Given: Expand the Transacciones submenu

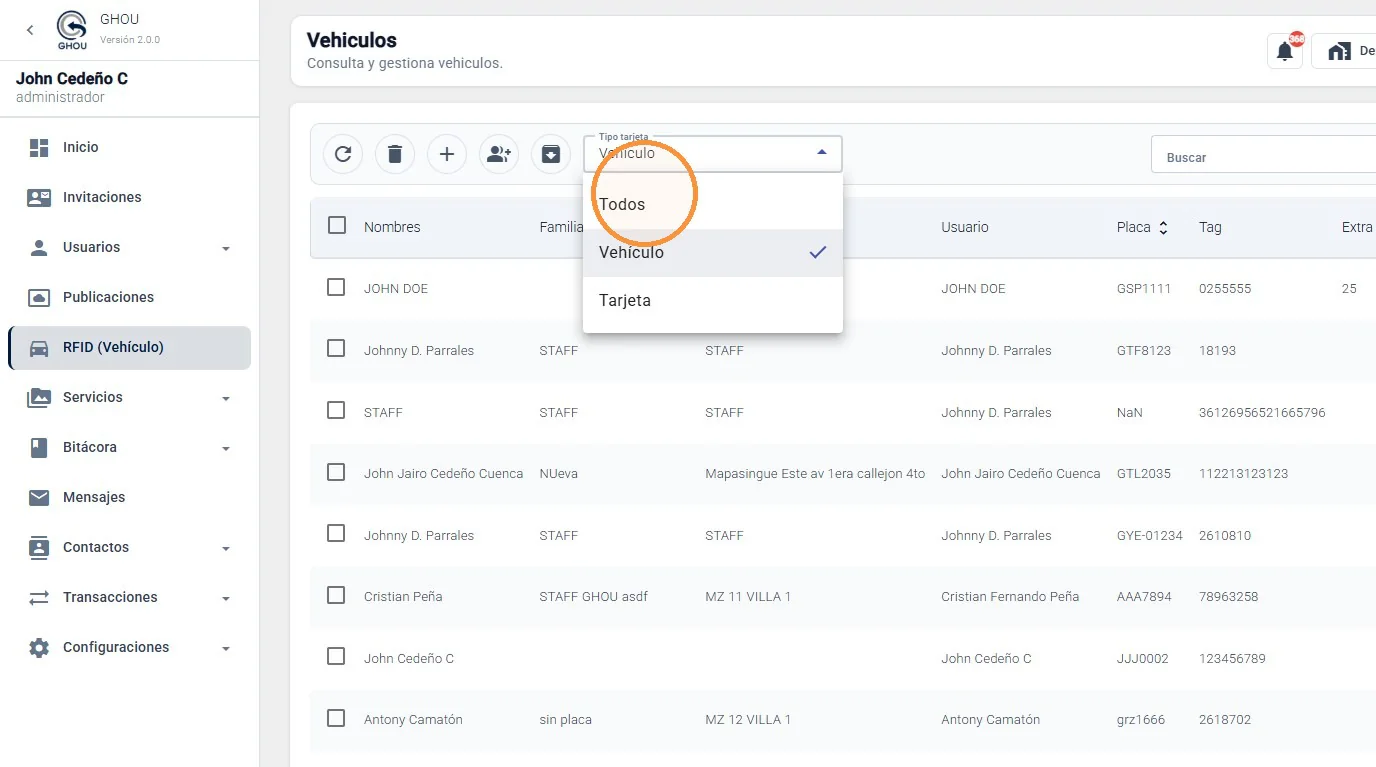Looking at the screenshot, I should (x=226, y=598).
